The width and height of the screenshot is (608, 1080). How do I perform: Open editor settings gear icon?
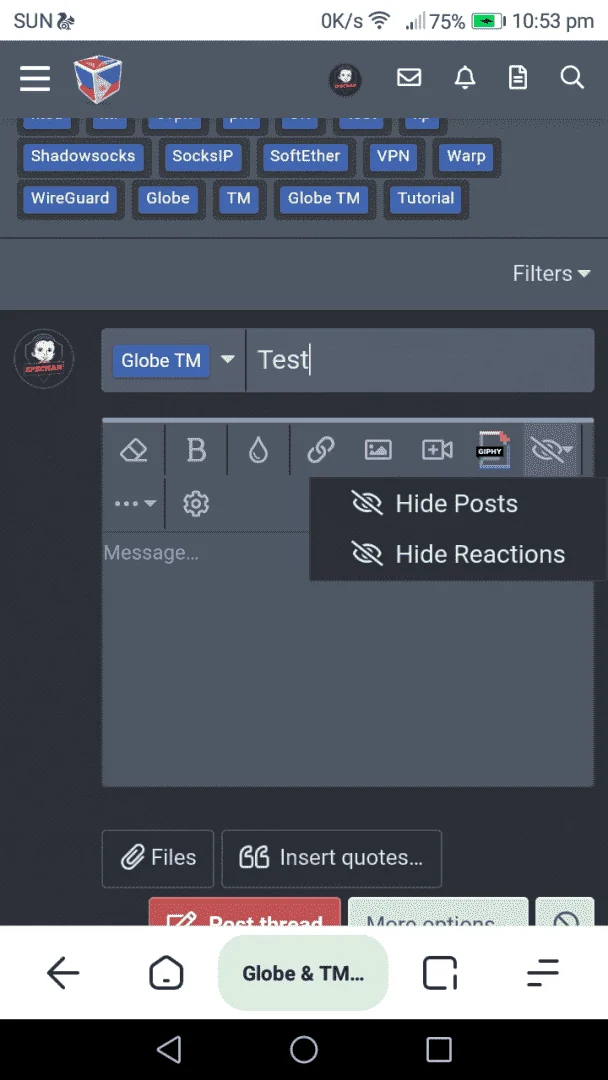click(x=196, y=503)
